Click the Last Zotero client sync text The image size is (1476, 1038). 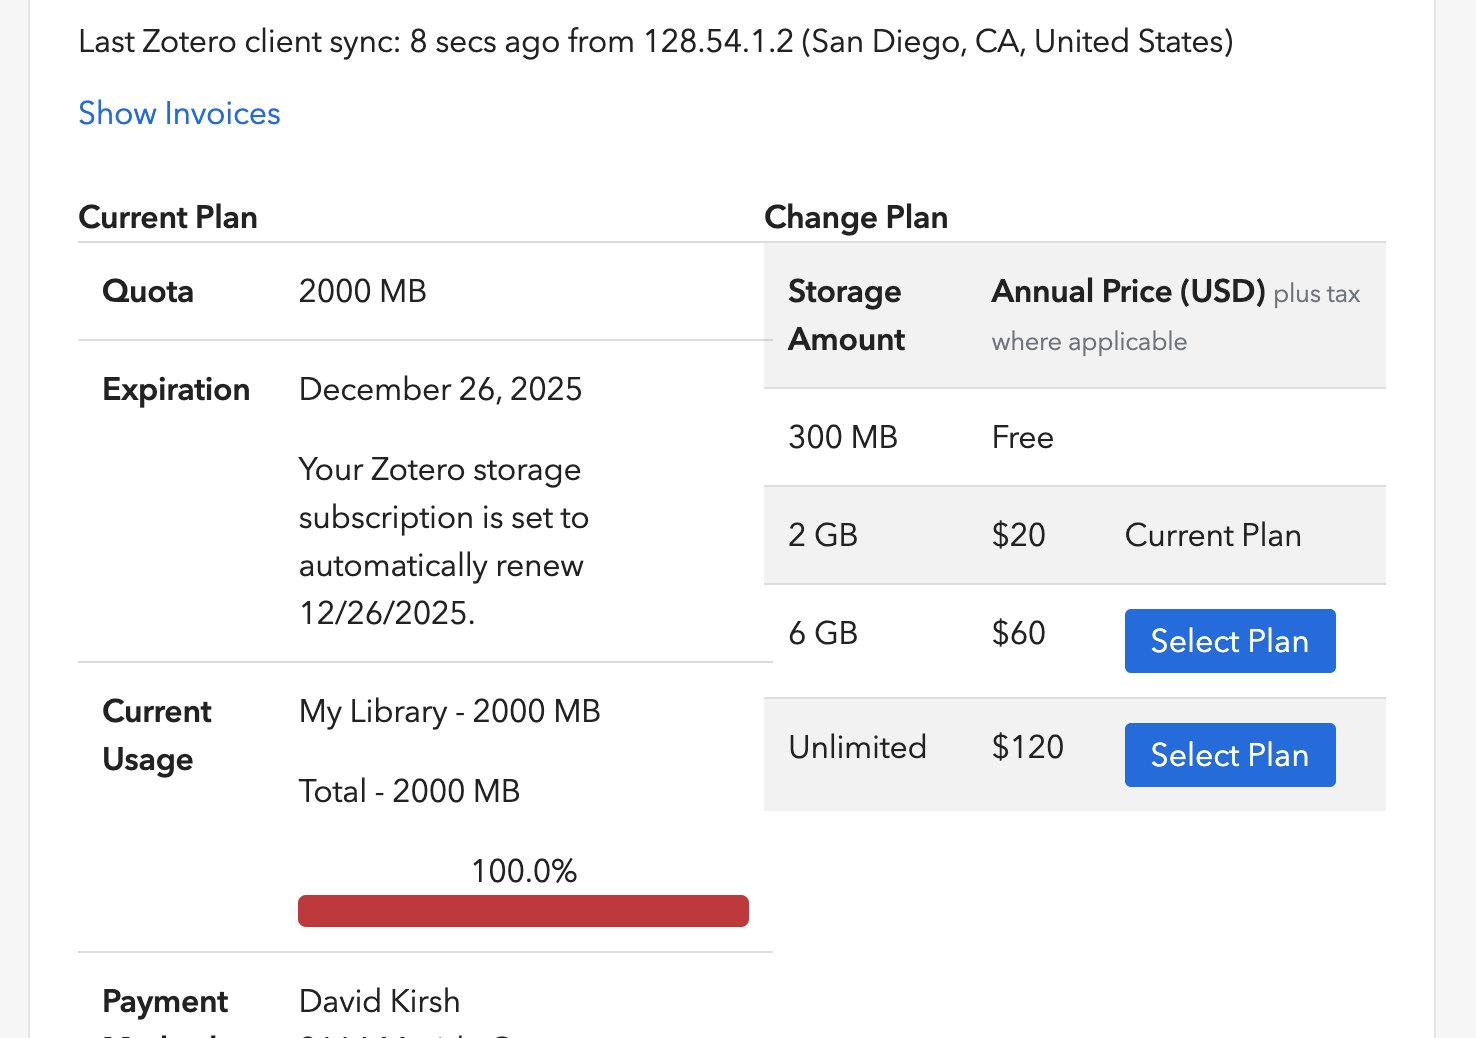click(x=655, y=42)
